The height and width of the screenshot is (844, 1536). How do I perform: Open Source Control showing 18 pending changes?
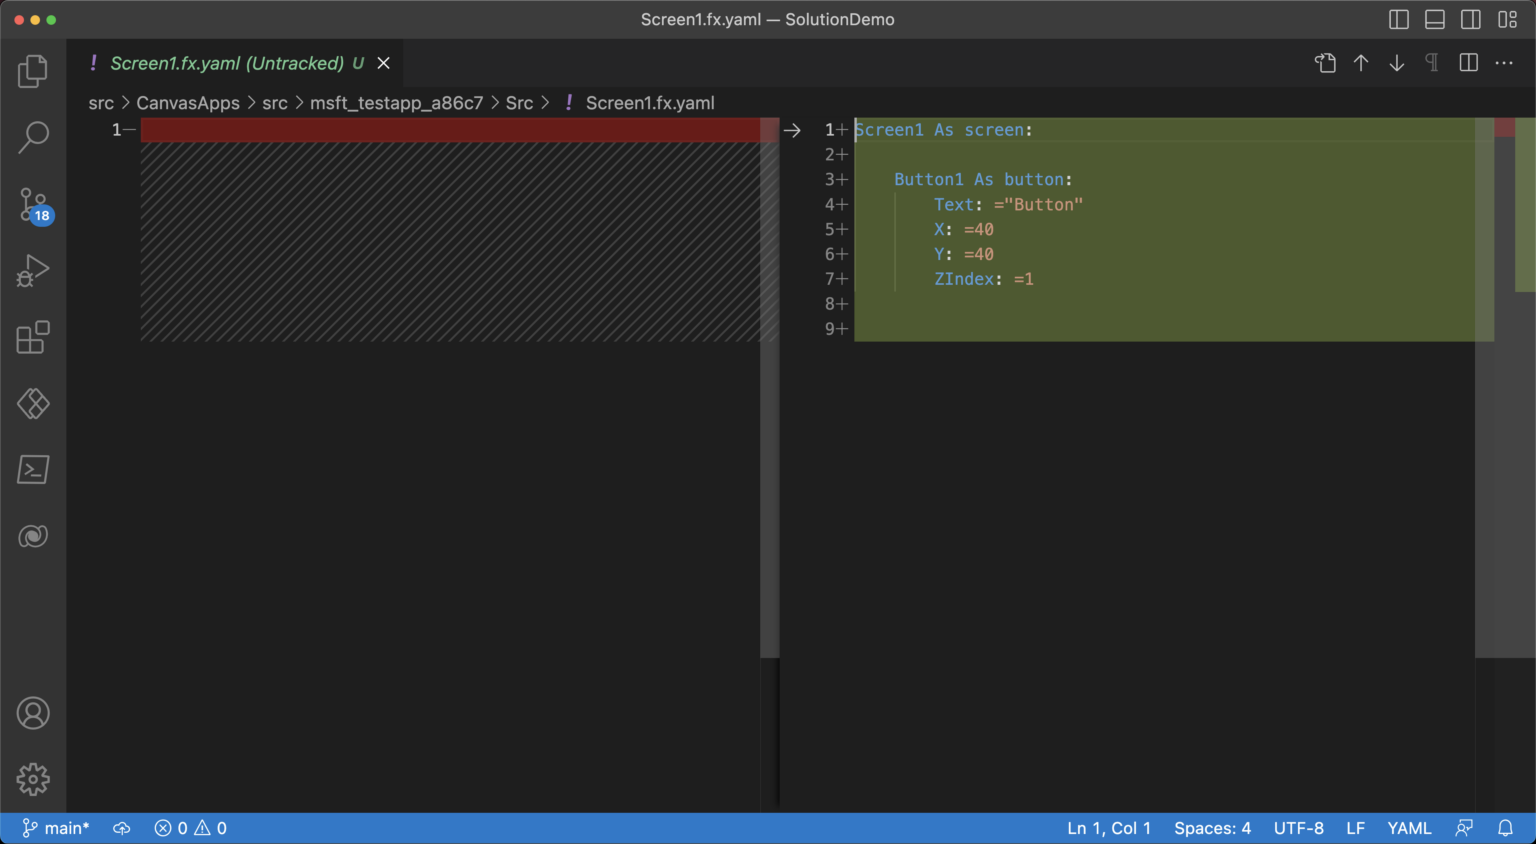[x=33, y=204]
